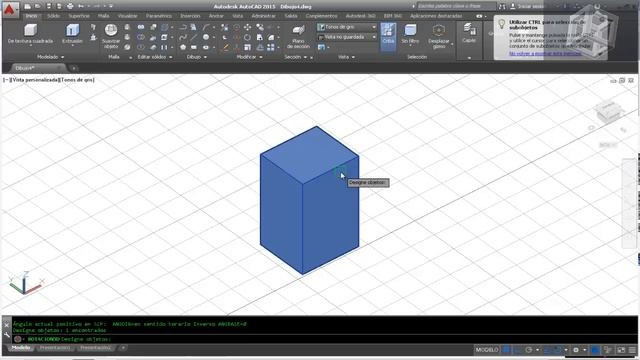Expand the Sección panel

tap(296, 57)
